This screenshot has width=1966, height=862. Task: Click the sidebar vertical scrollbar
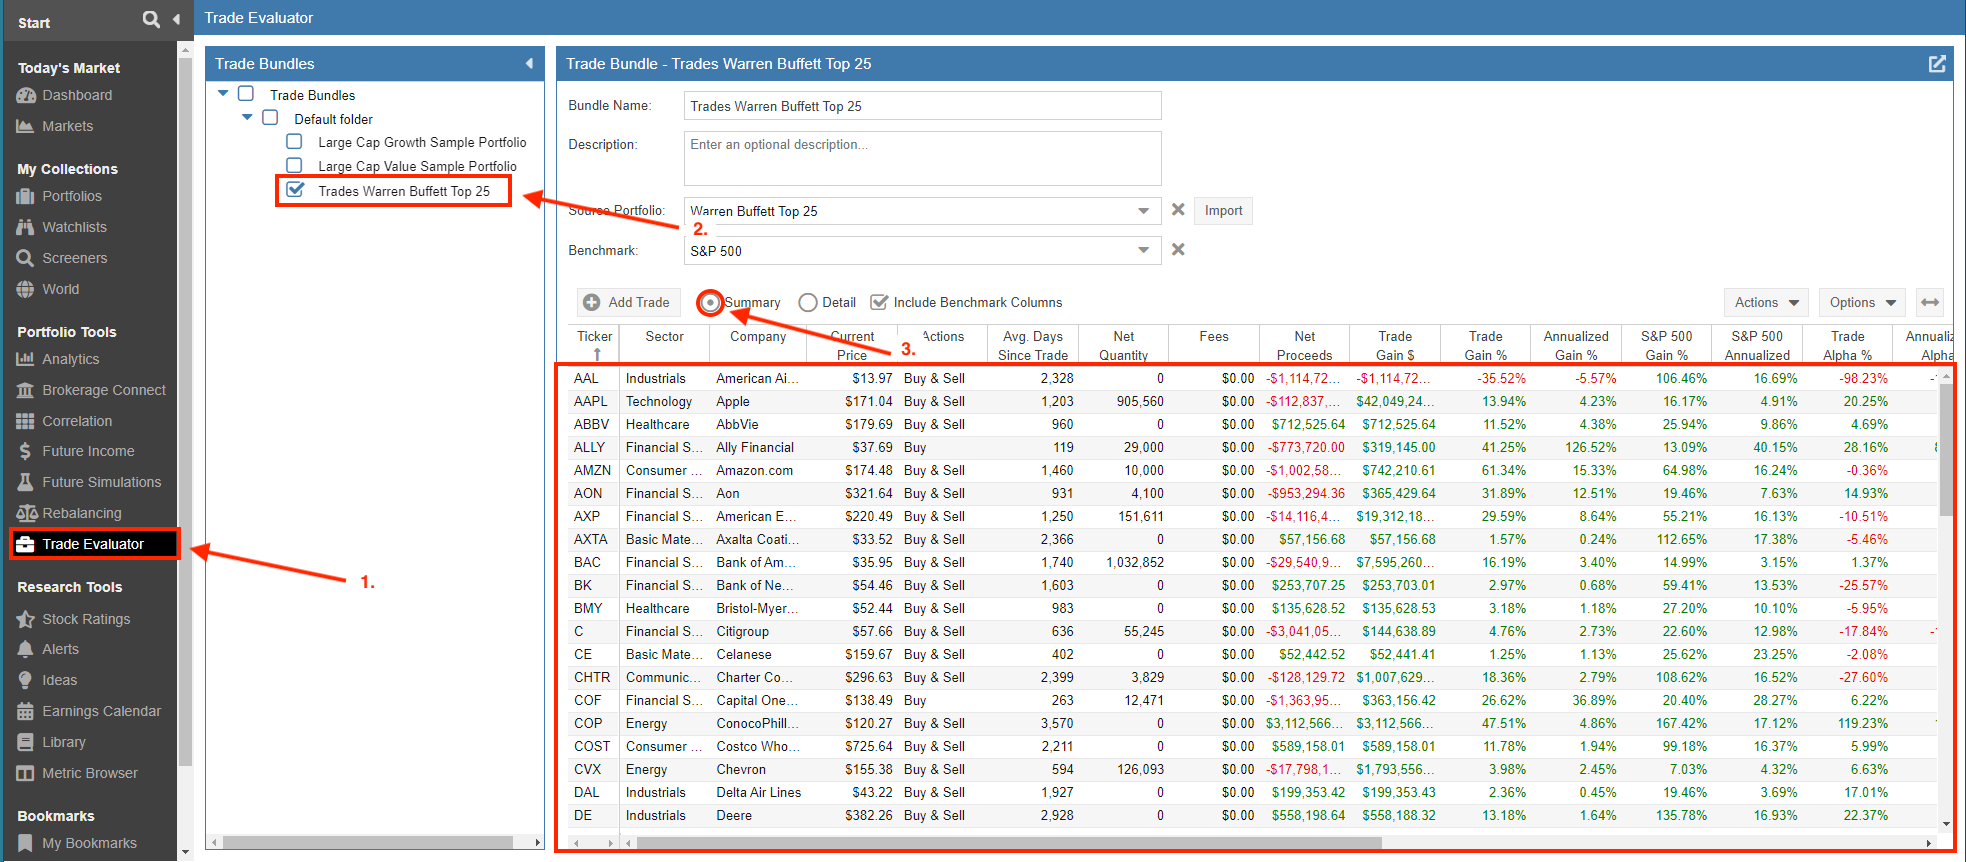pos(185,410)
